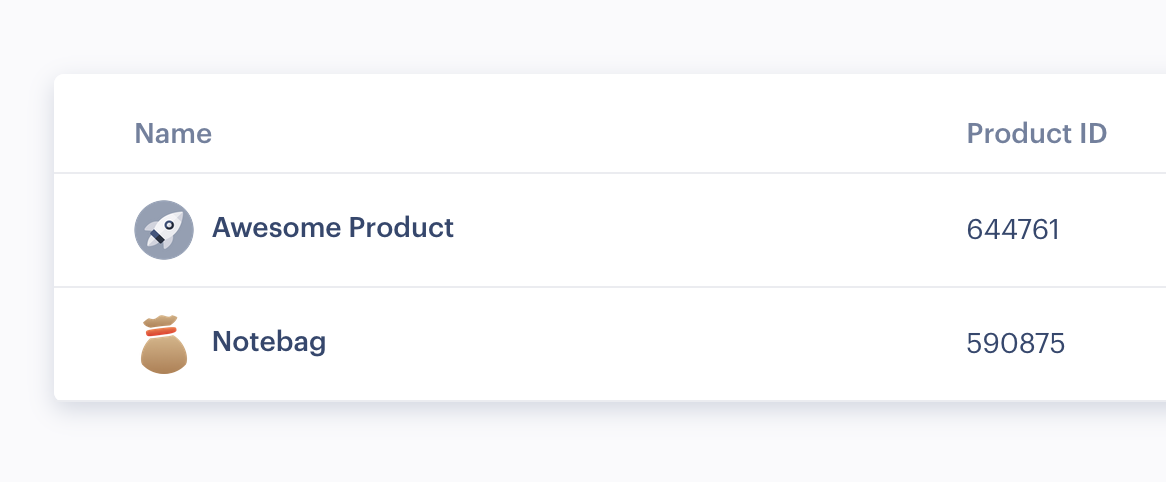This screenshot has width=1166, height=482.
Task: Click the "Name" header text
Action: coord(173,133)
